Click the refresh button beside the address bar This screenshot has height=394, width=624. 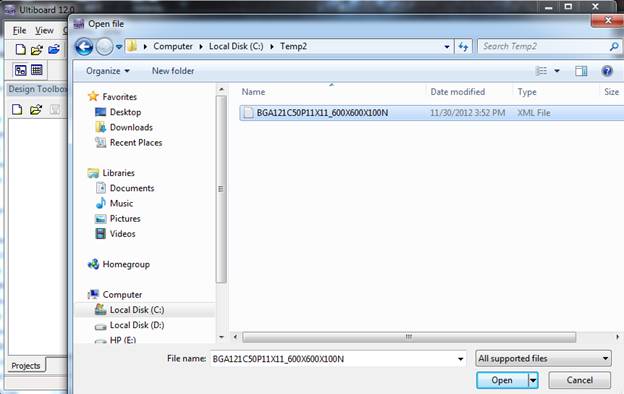point(463,47)
